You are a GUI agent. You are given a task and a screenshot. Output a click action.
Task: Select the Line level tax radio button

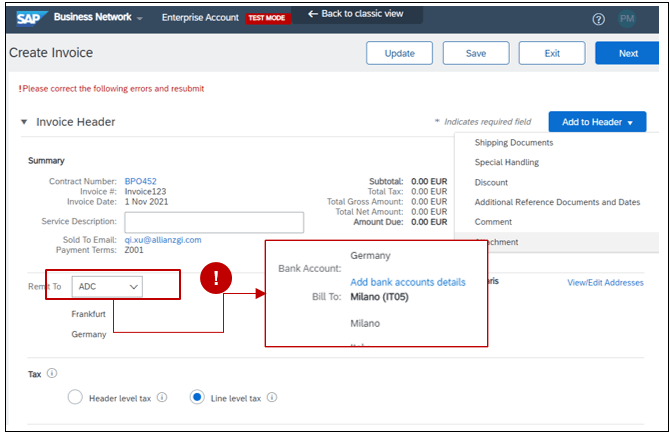tap(197, 397)
